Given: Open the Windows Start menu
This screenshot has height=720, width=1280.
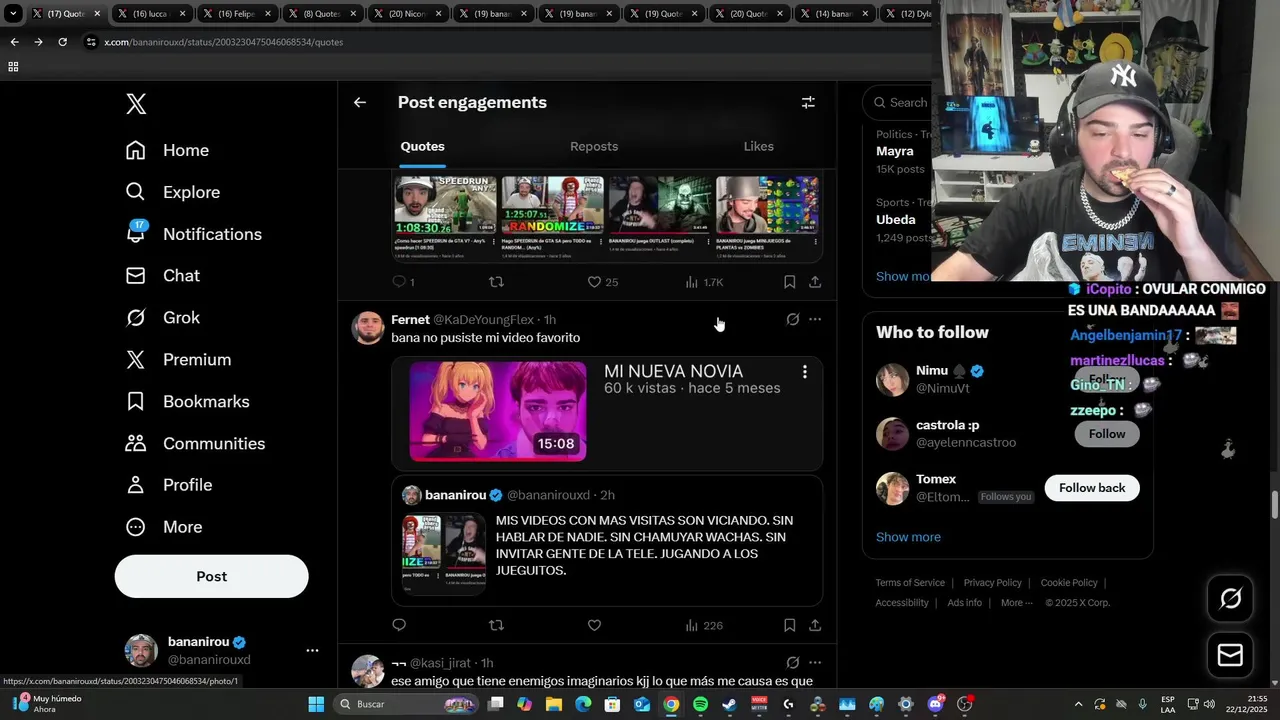Looking at the screenshot, I should [316, 704].
